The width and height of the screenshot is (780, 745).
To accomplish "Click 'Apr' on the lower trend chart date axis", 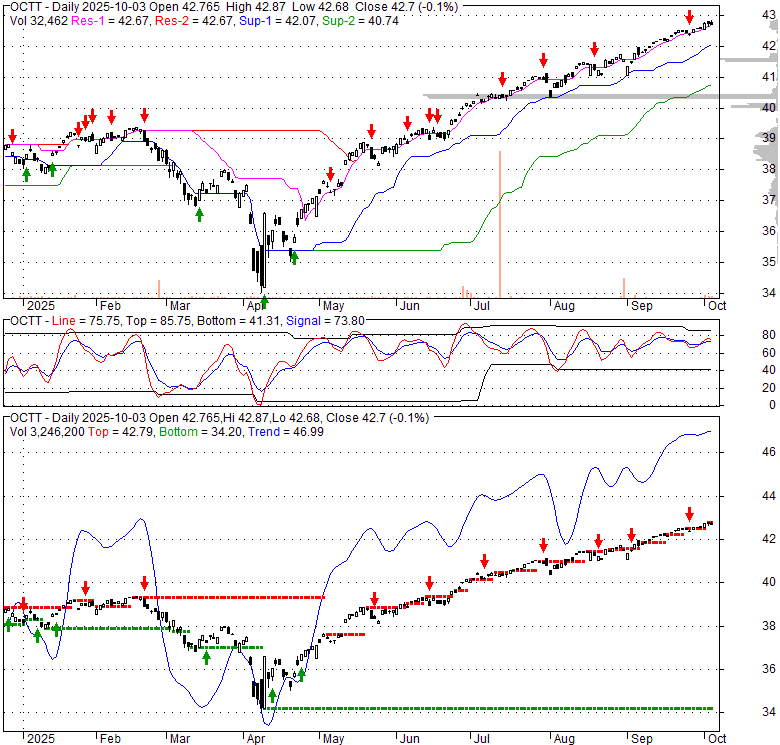I will [x=256, y=739].
